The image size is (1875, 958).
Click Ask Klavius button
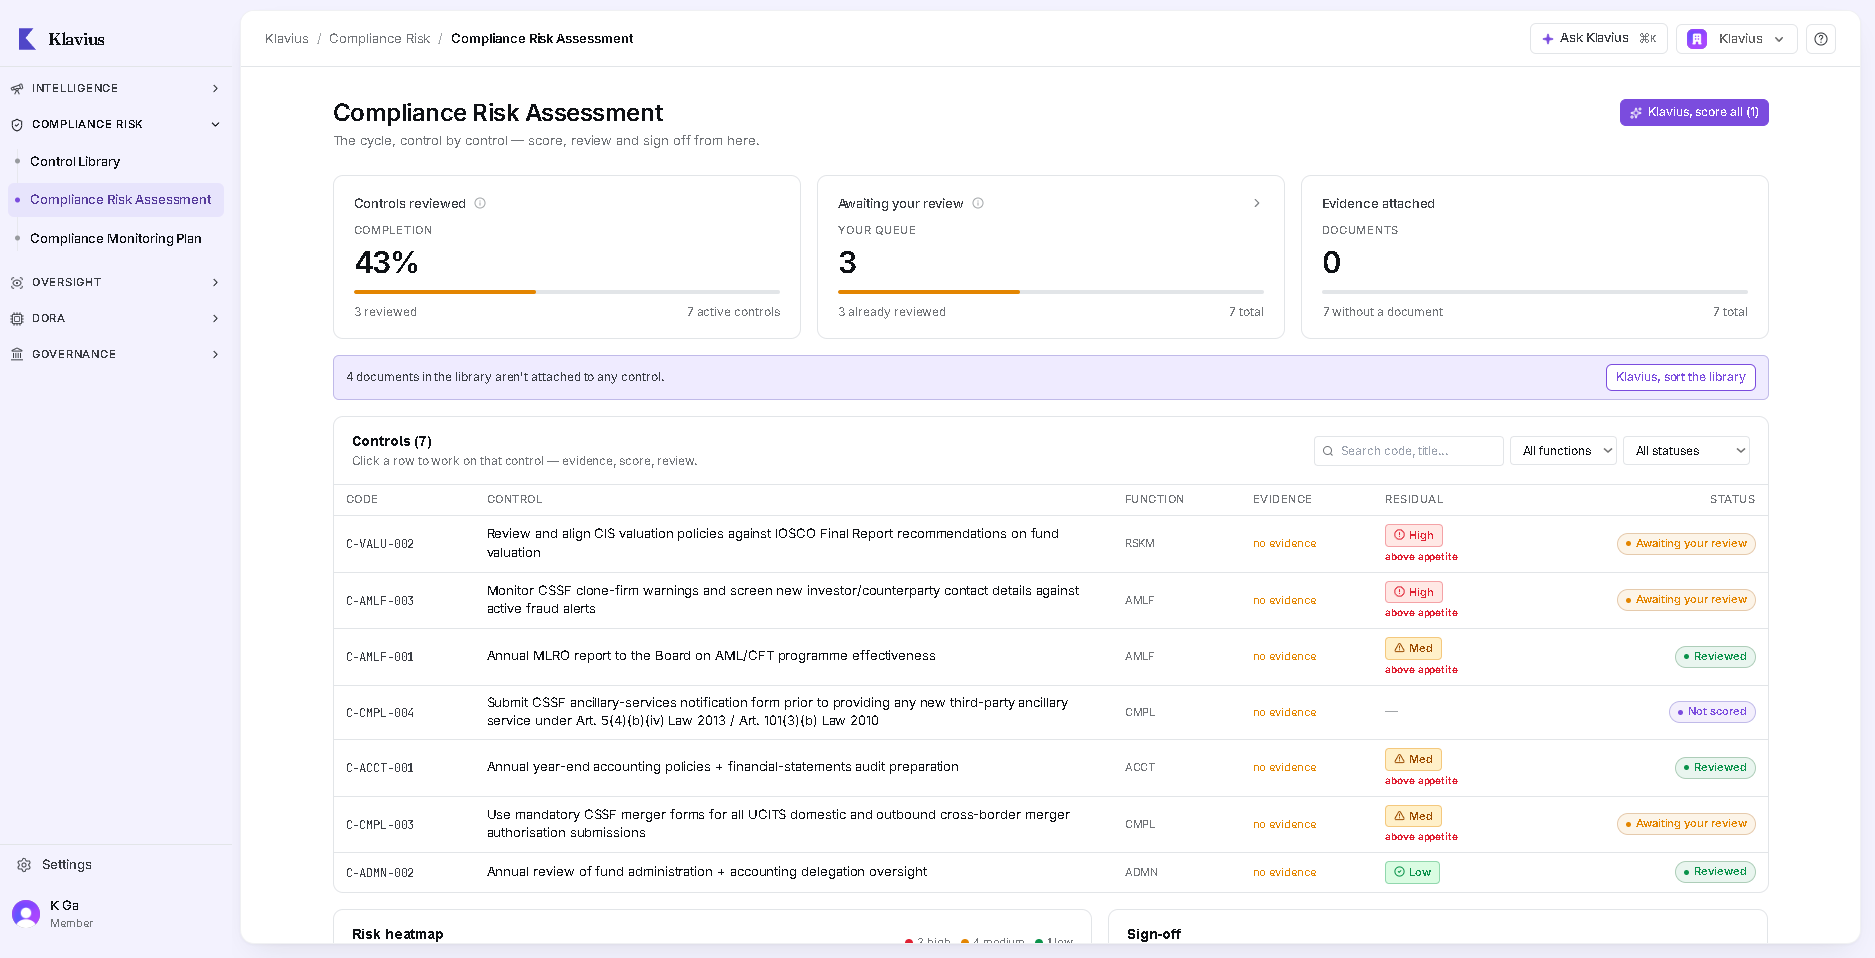point(1598,39)
